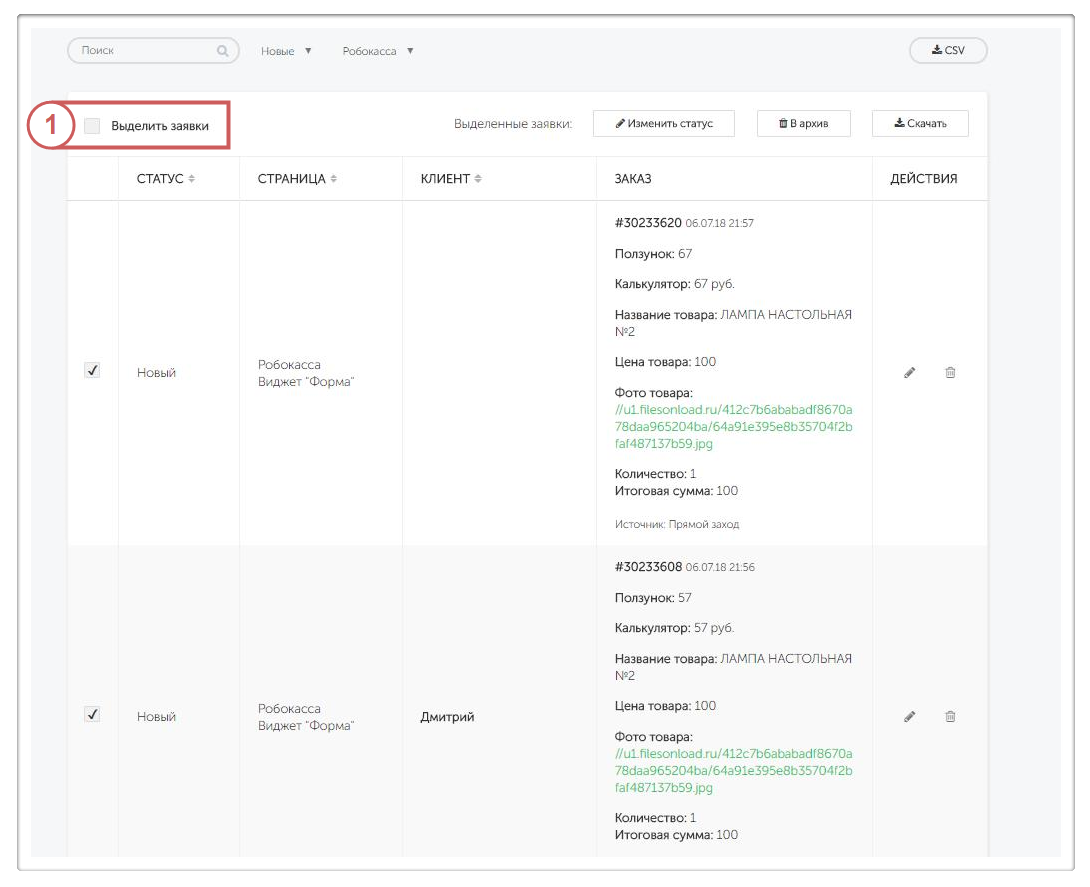Sort table by КЛИЕНТ column arrows
1090x887 pixels.
[x=478, y=179]
